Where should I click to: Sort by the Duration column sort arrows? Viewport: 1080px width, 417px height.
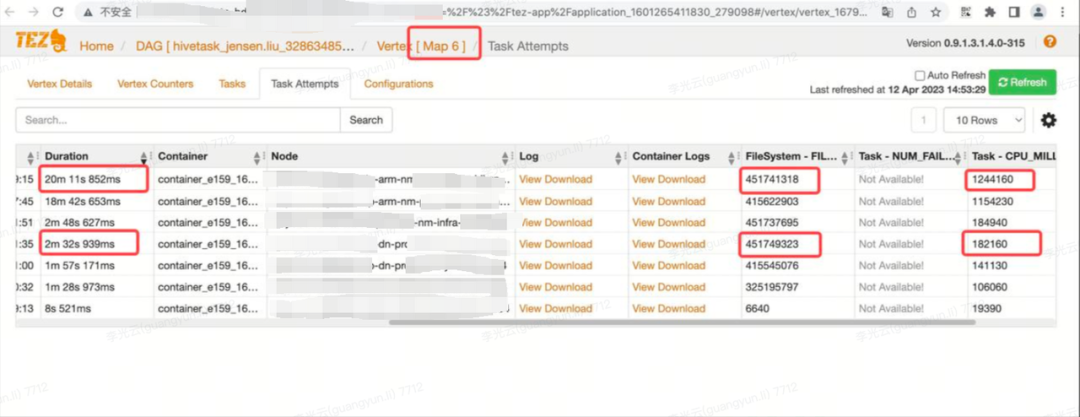coord(144,157)
